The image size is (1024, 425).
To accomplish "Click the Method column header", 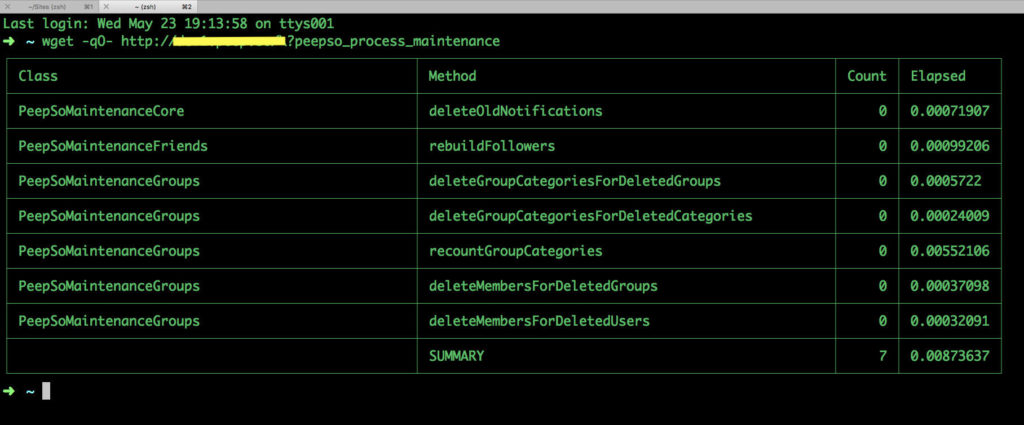I will click(452, 76).
